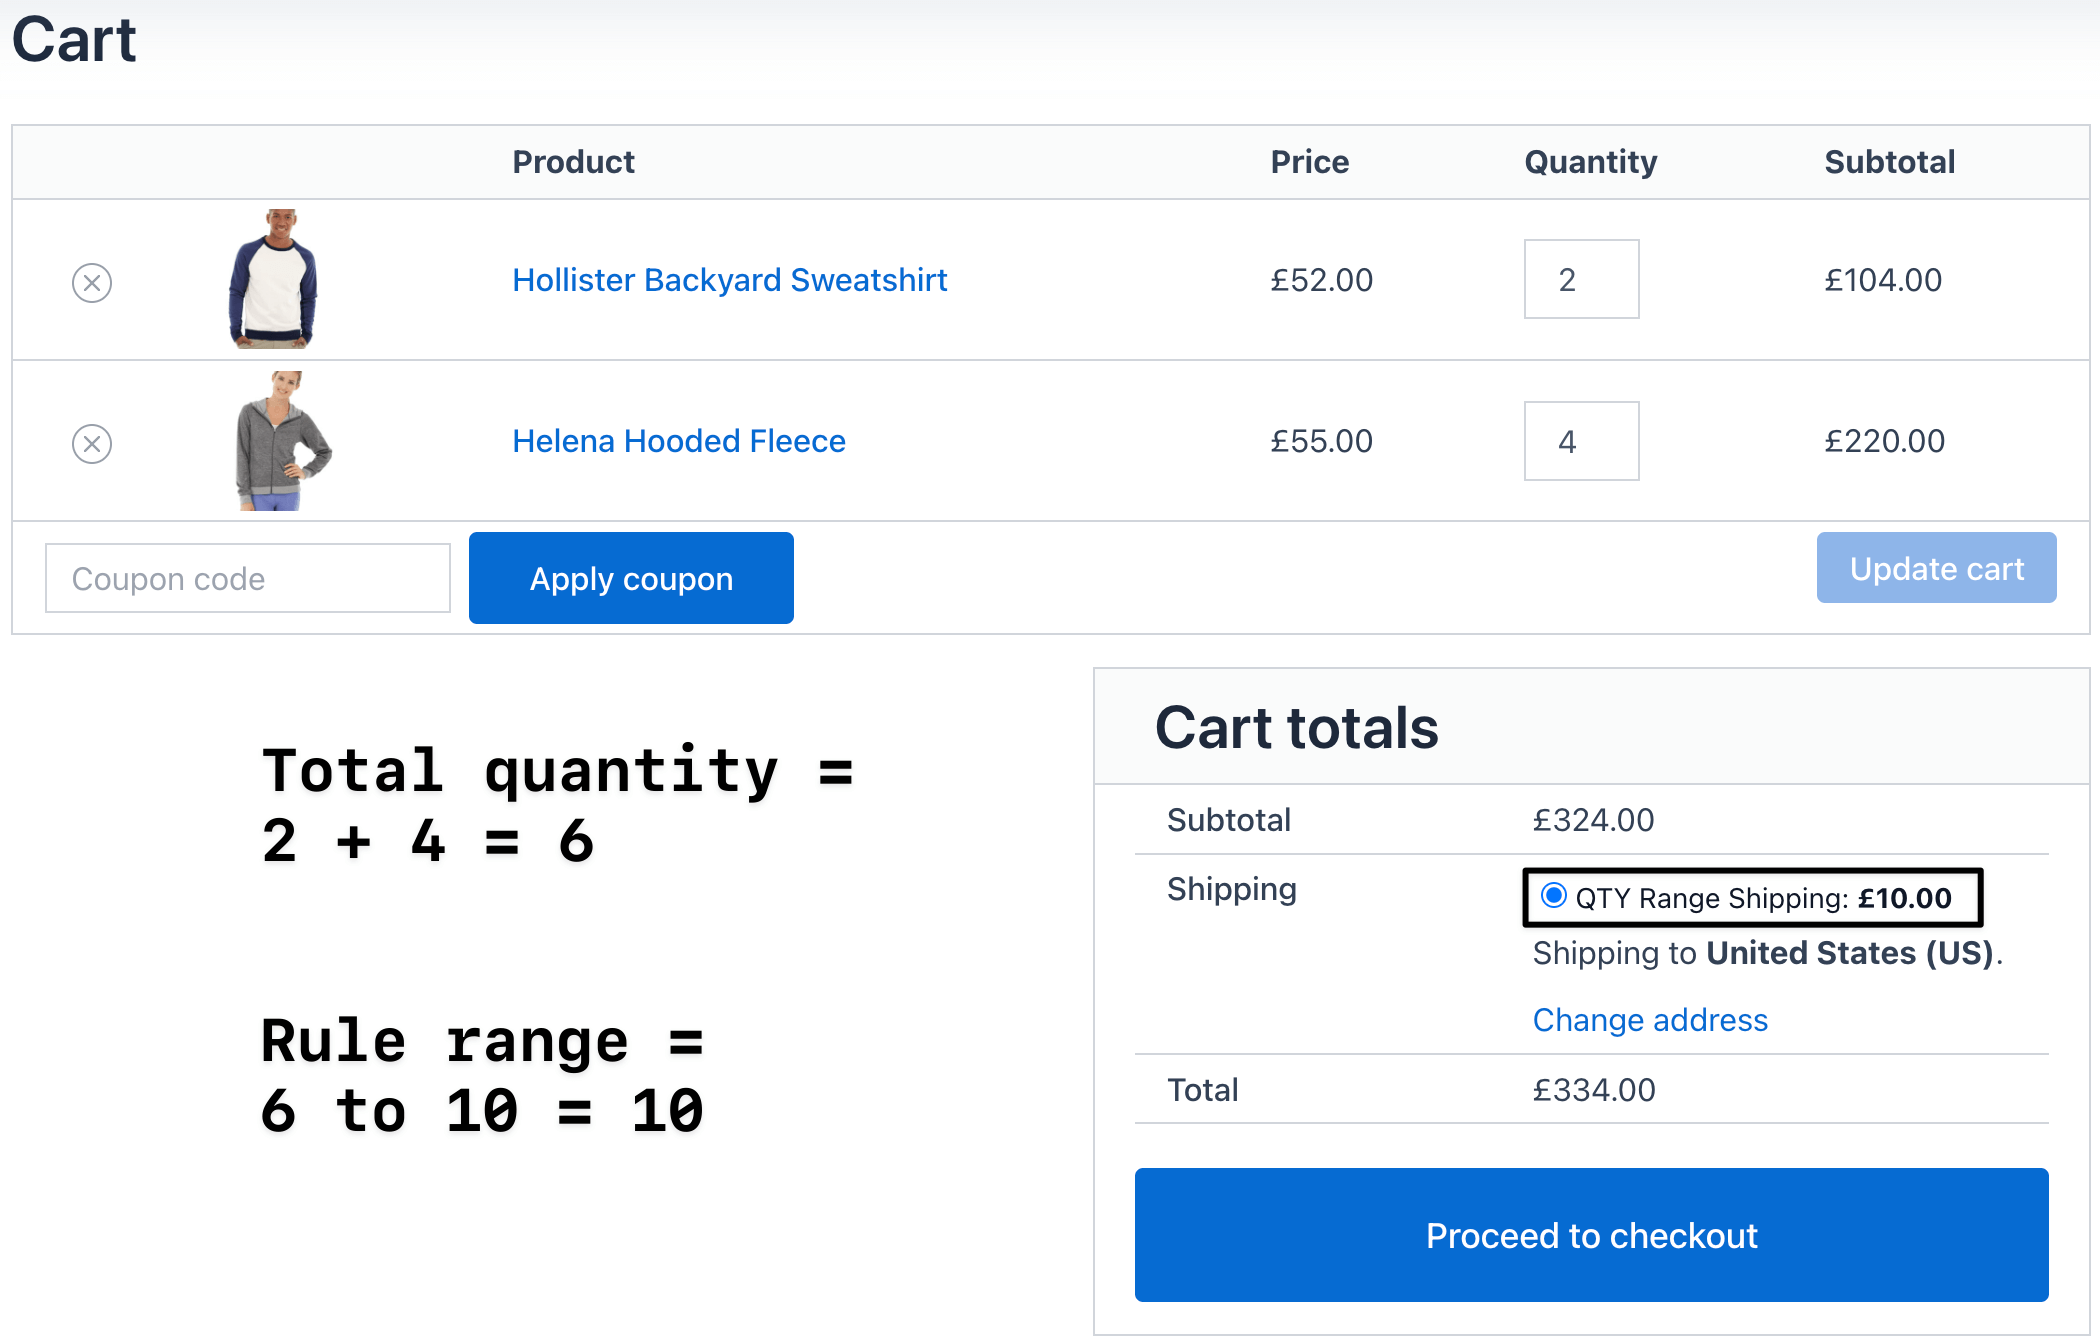The width and height of the screenshot is (2100, 1344).
Task: Remove Helena Hooded Fleece from cart
Action: click(x=92, y=443)
